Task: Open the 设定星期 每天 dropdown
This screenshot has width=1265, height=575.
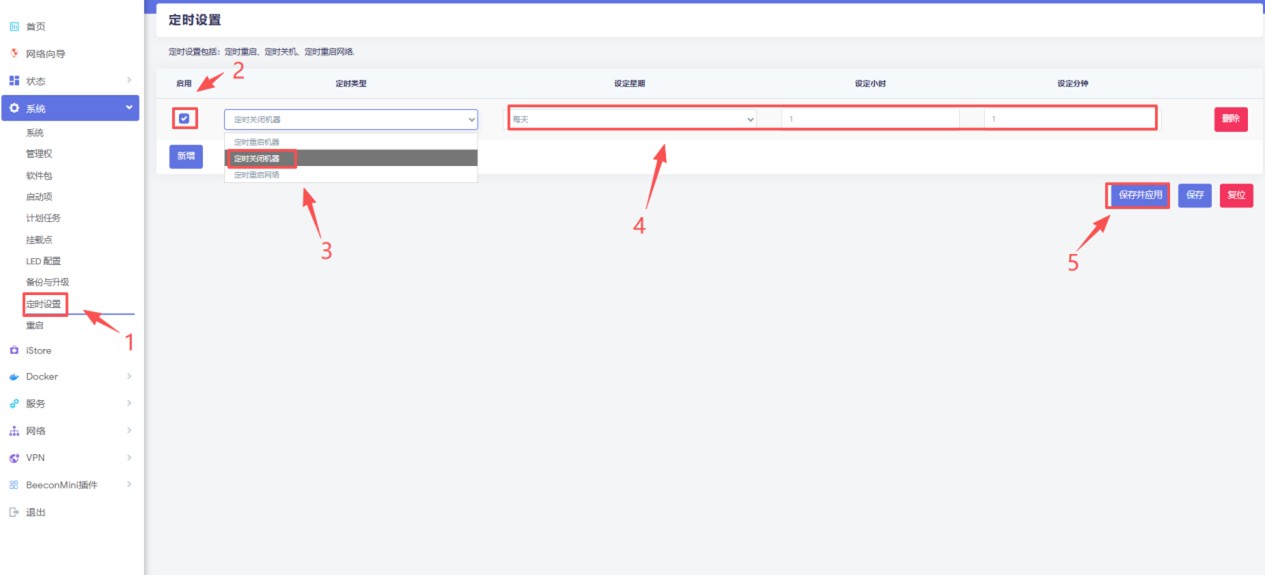Action: tap(632, 119)
